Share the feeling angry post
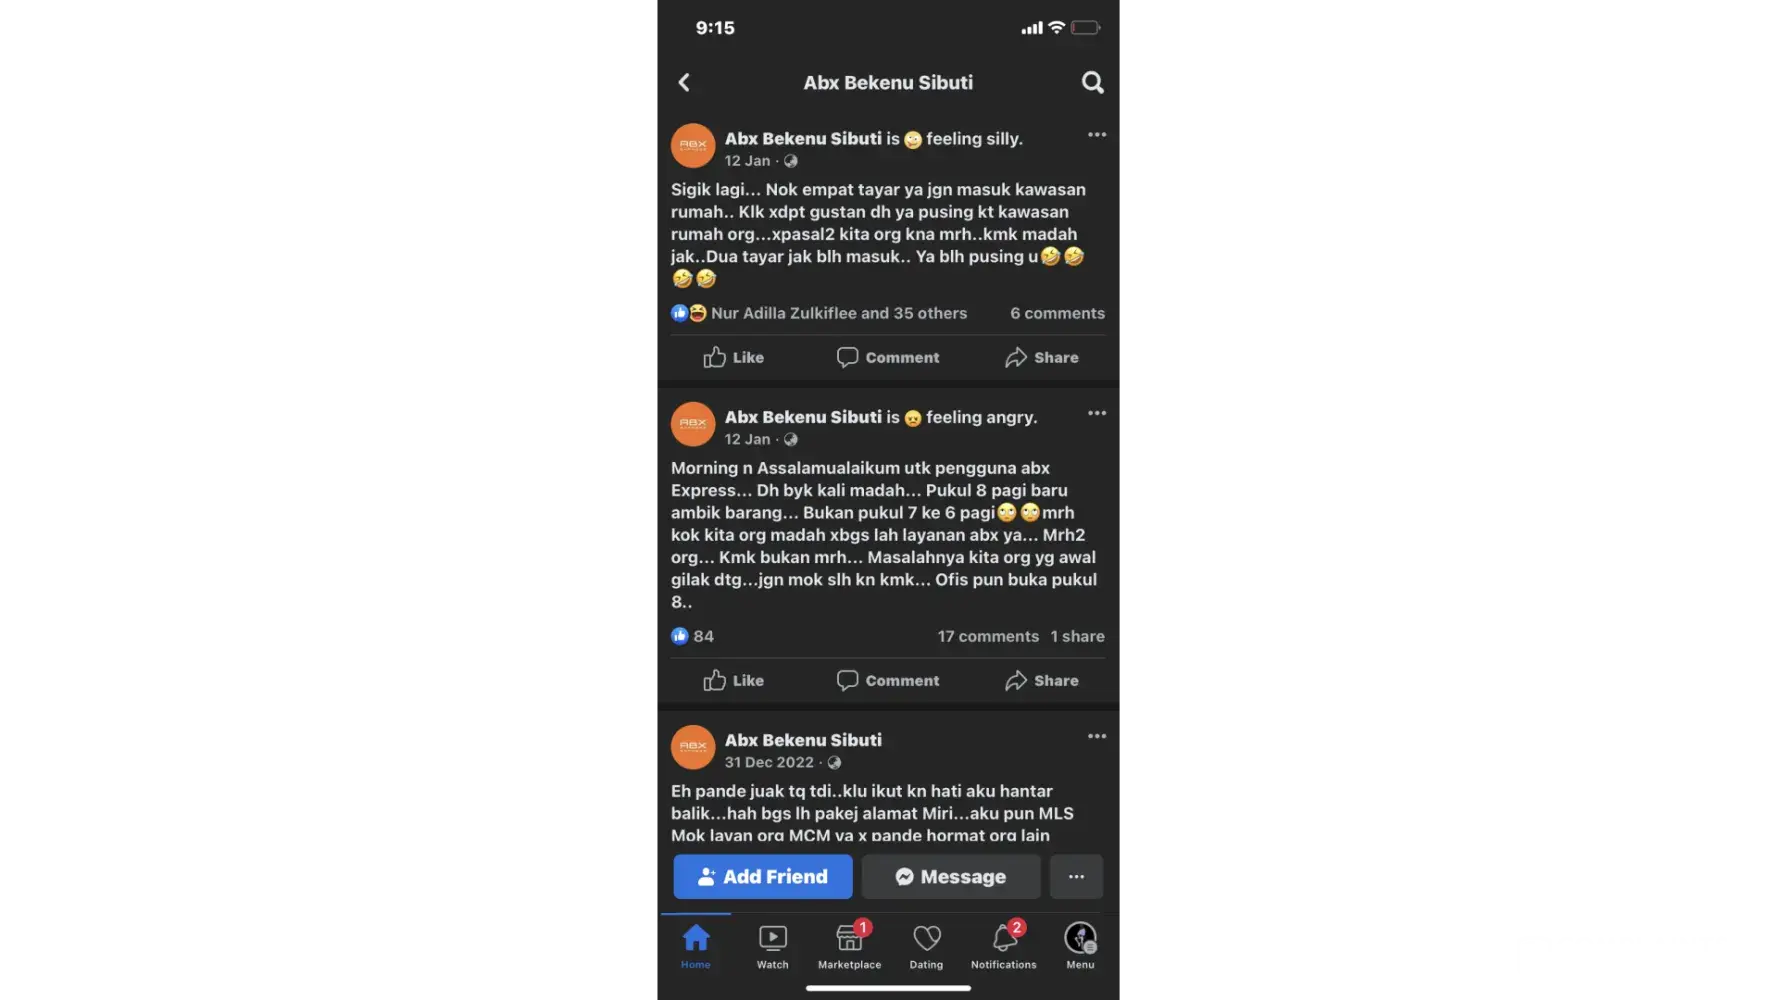1778x1000 pixels. [1042, 680]
